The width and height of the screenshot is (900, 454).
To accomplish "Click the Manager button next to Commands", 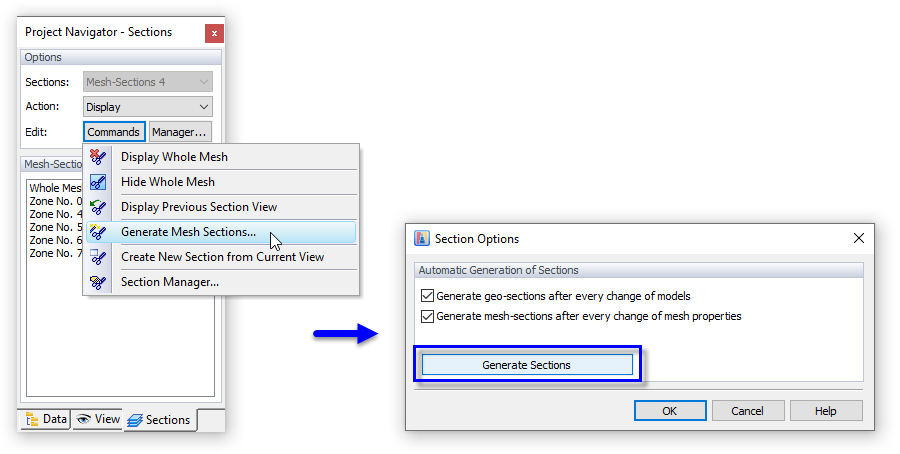I will [x=180, y=132].
